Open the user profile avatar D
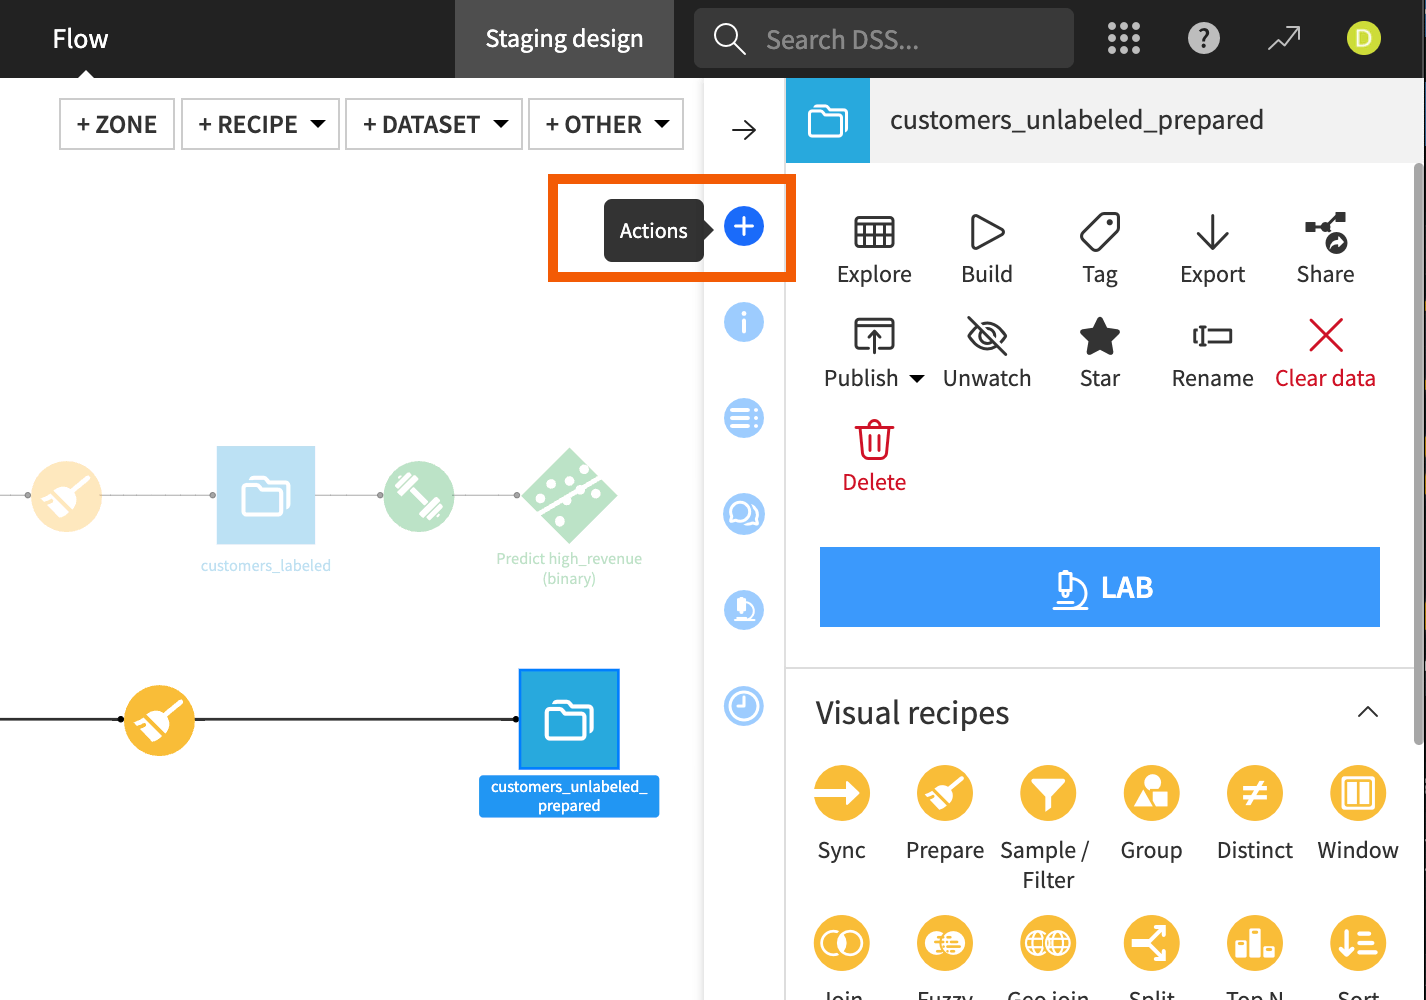This screenshot has height=1000, width=1426. click(x=1364, y=39)
